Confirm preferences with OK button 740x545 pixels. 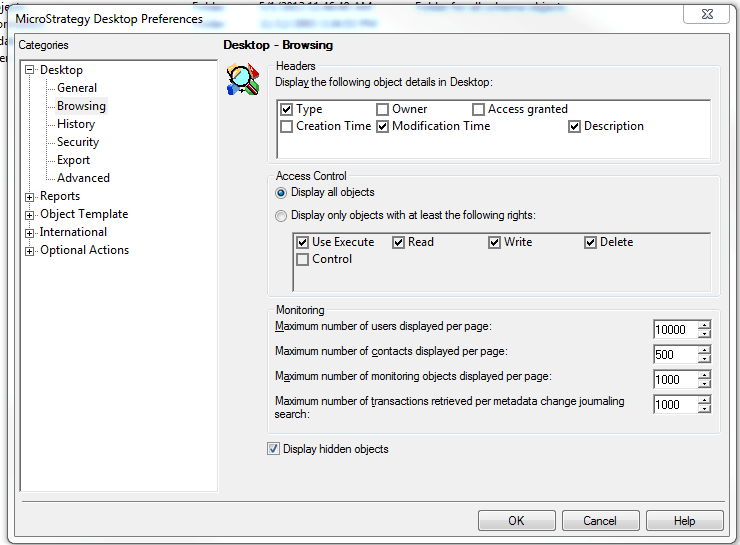coord(517,520)
